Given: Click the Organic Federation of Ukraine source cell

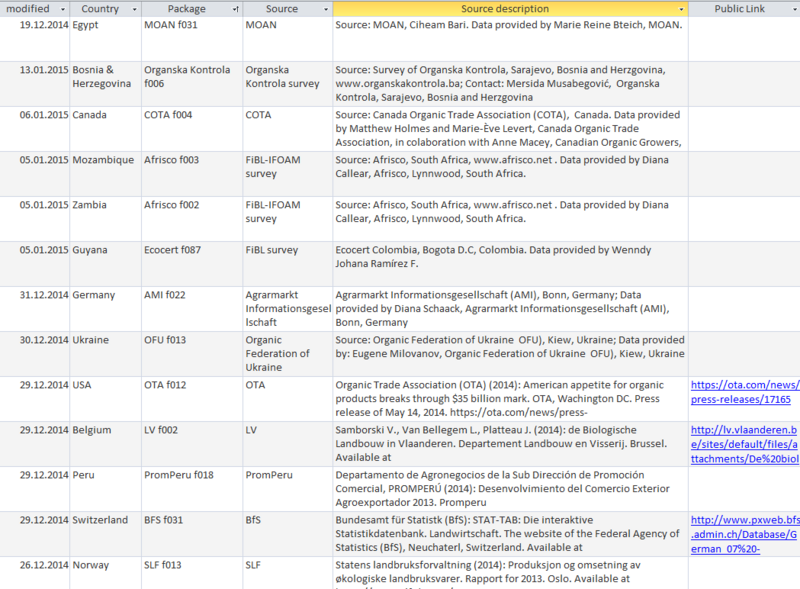Looking at the screenshot, I should click(x=288, y=354).
